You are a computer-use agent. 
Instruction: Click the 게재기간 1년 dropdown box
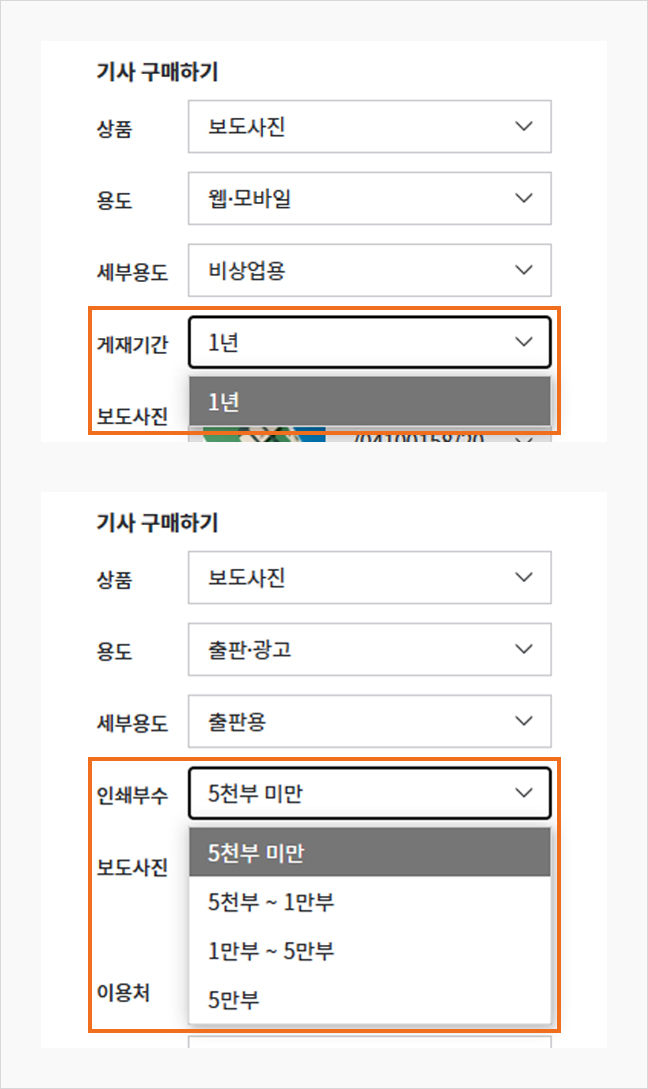(x=369, y=342)
